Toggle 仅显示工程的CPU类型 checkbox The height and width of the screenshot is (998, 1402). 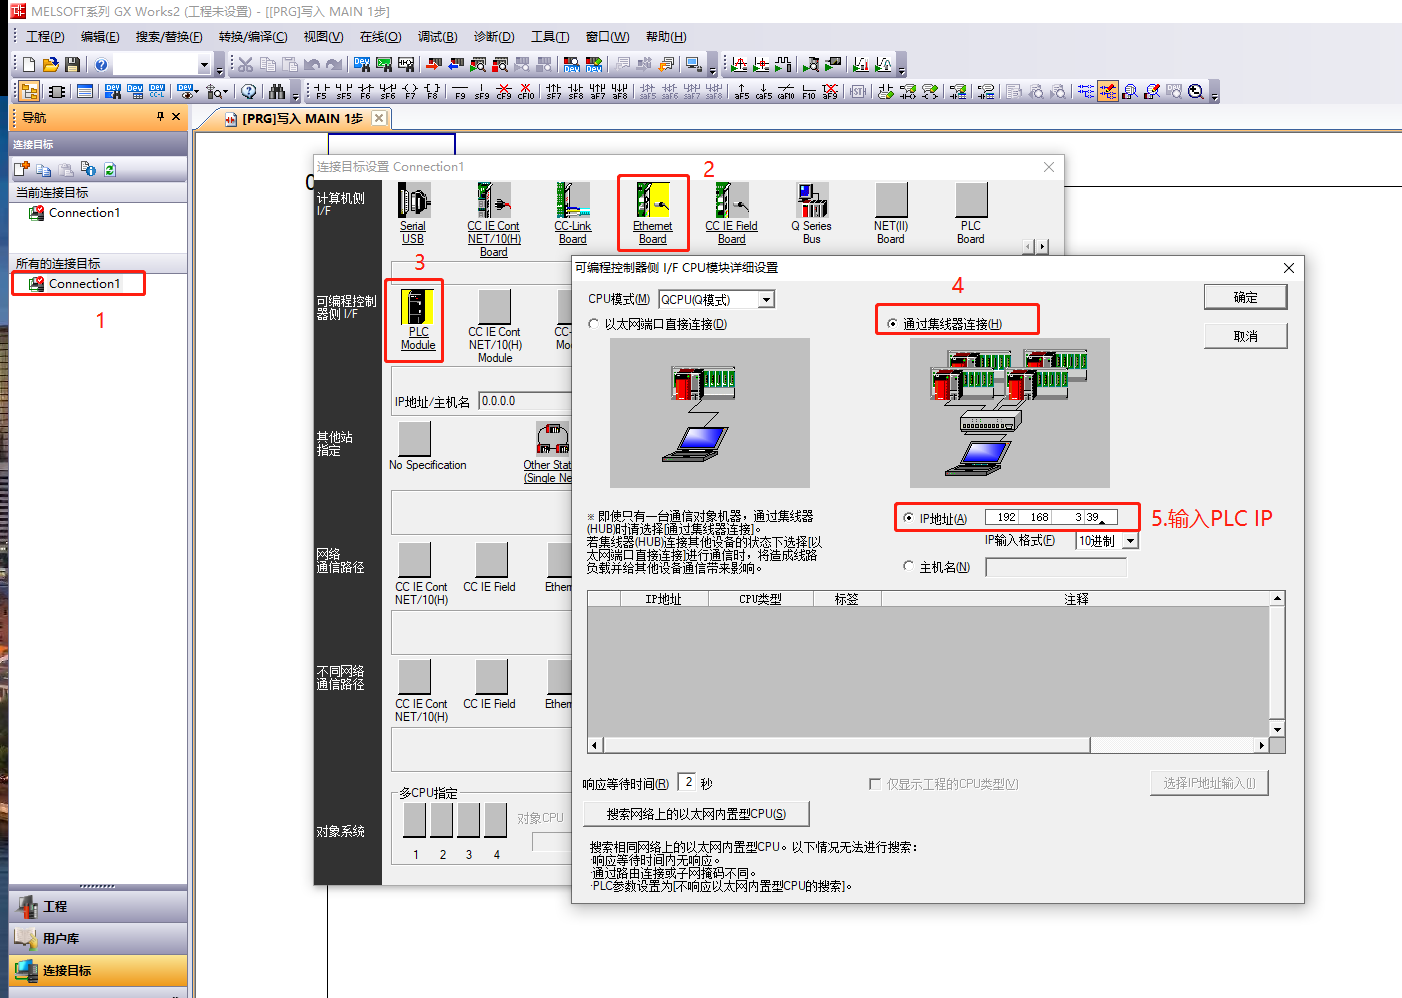(875, 784)
